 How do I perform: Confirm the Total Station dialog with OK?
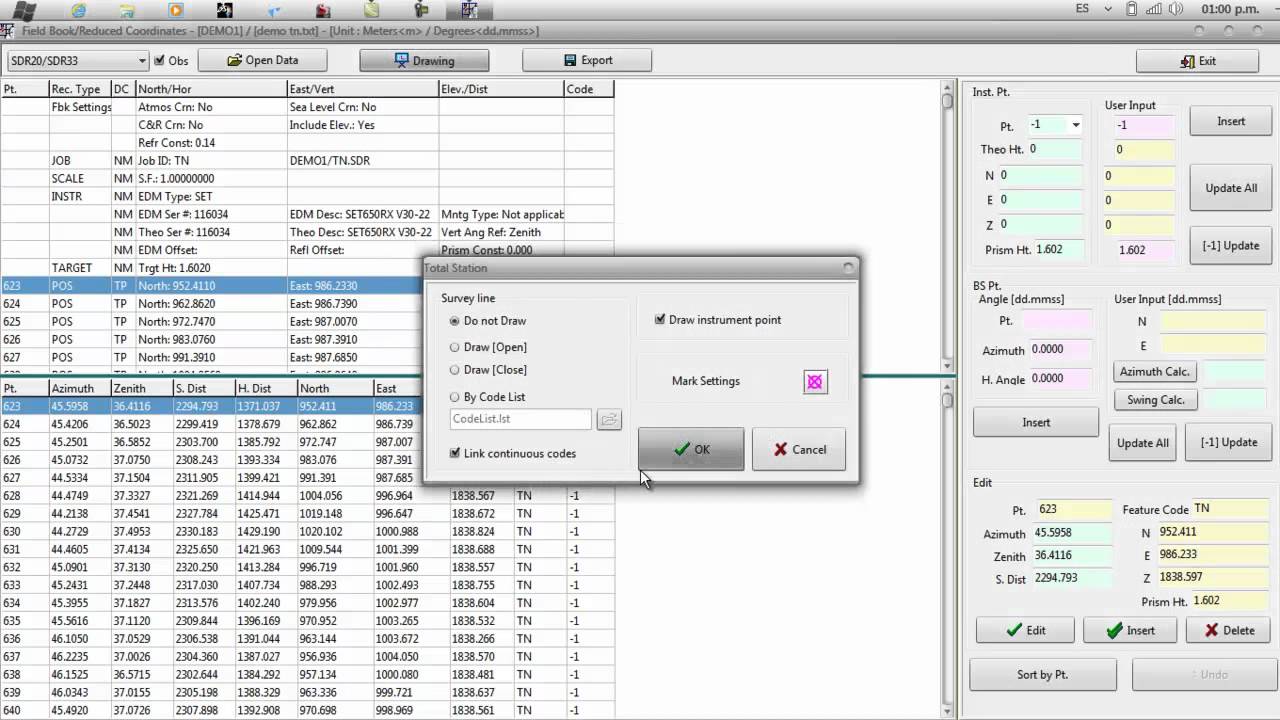point(690,450)
